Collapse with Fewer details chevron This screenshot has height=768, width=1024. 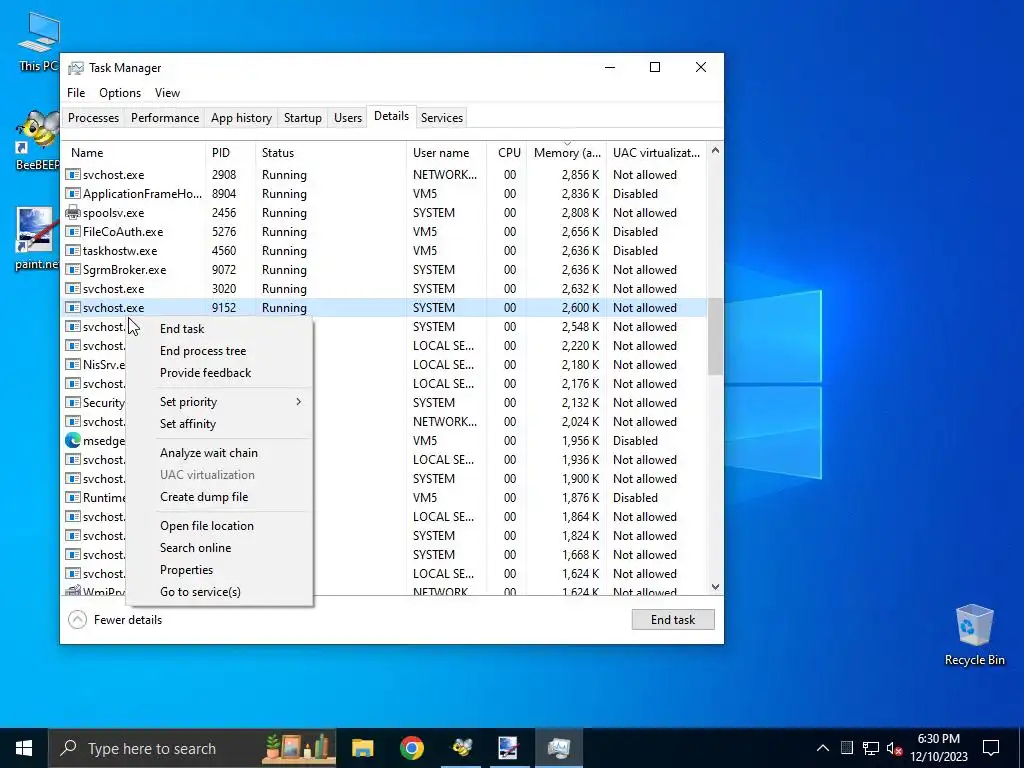77,620
